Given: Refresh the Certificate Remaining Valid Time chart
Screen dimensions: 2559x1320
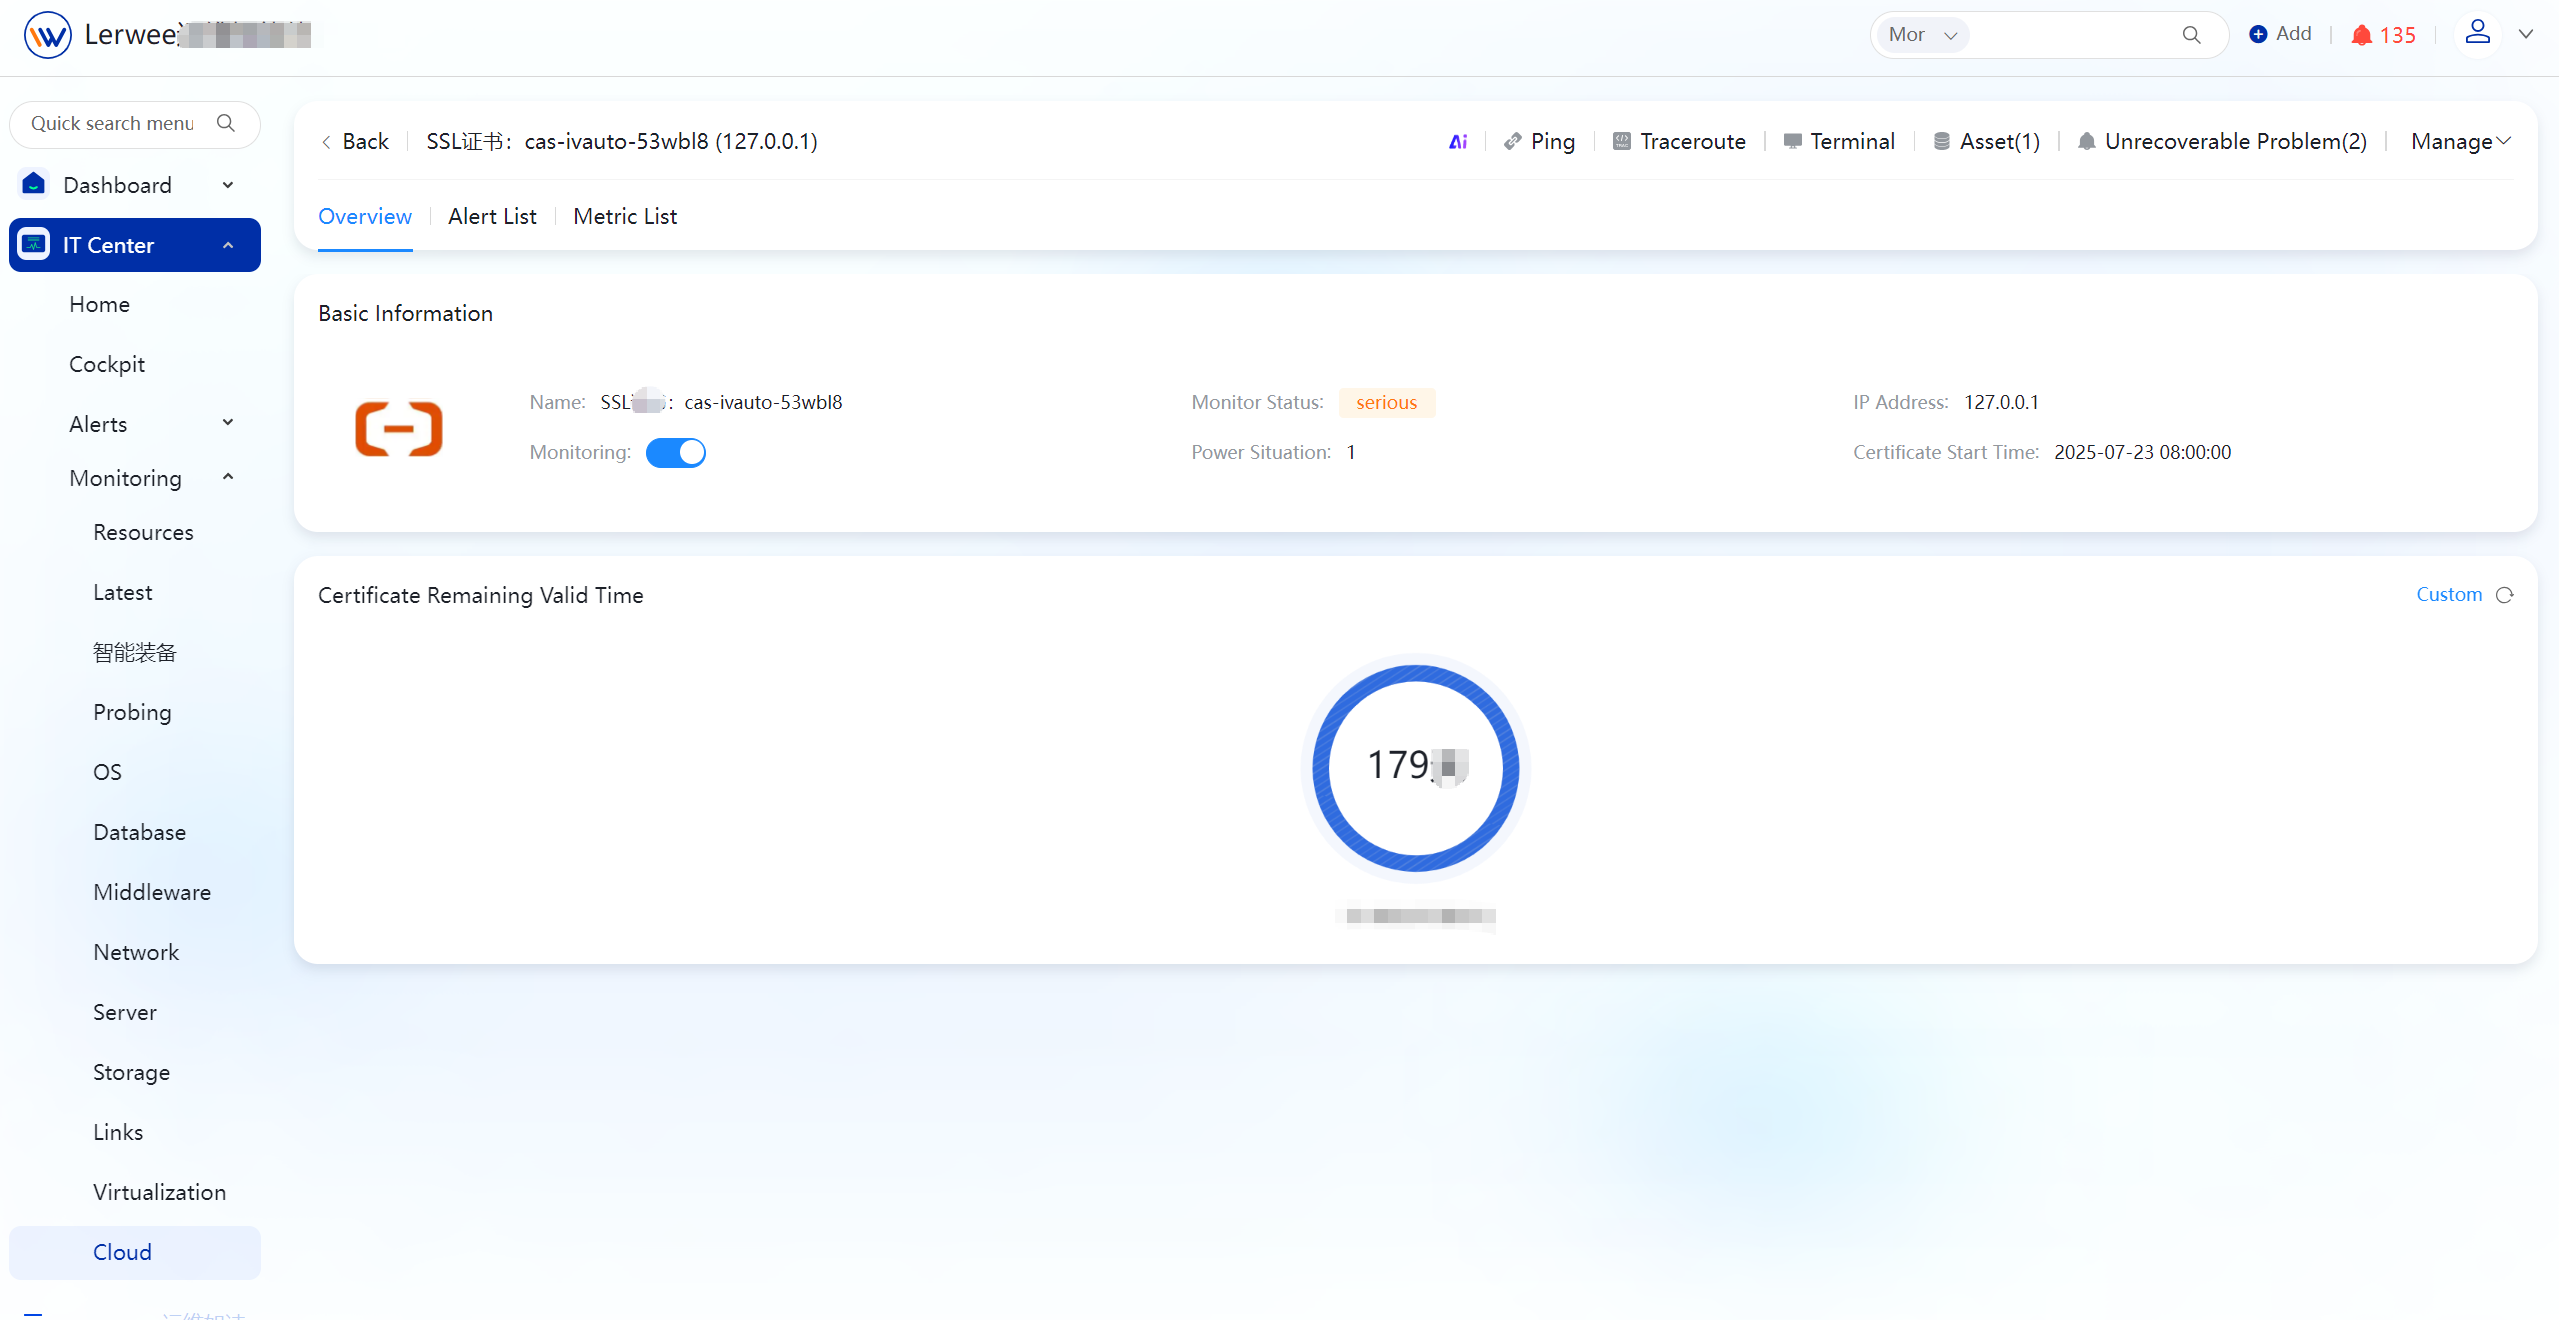Looking at the screenshot, I should click(x=2505, y=595).
